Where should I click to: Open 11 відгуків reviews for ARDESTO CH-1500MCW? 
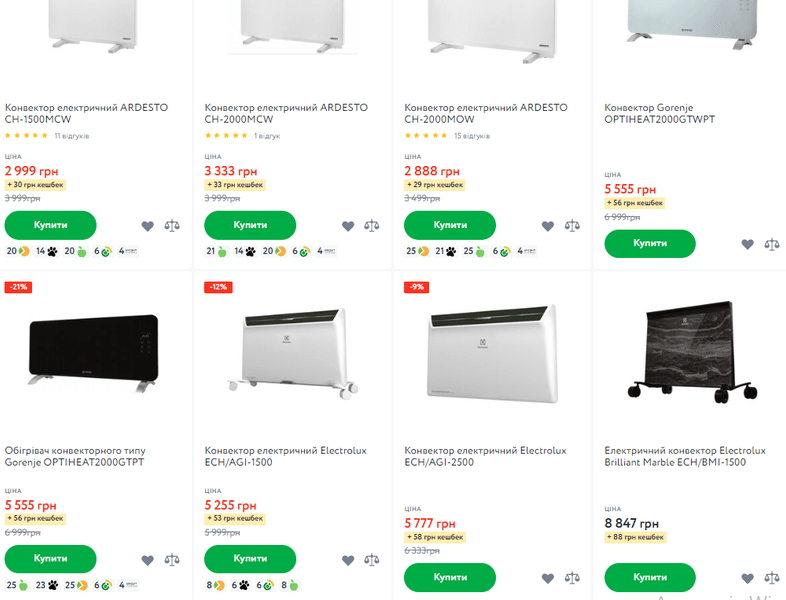(x=71, y=136)
